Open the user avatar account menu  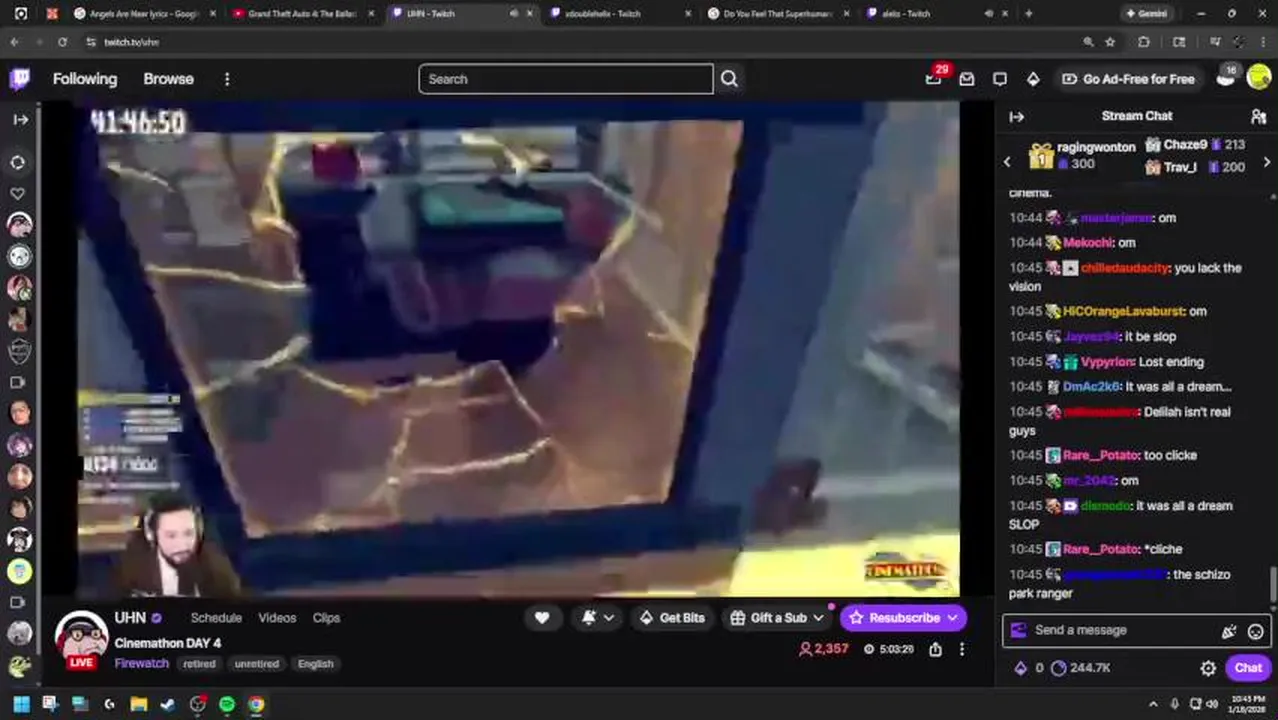[1259, 79]
